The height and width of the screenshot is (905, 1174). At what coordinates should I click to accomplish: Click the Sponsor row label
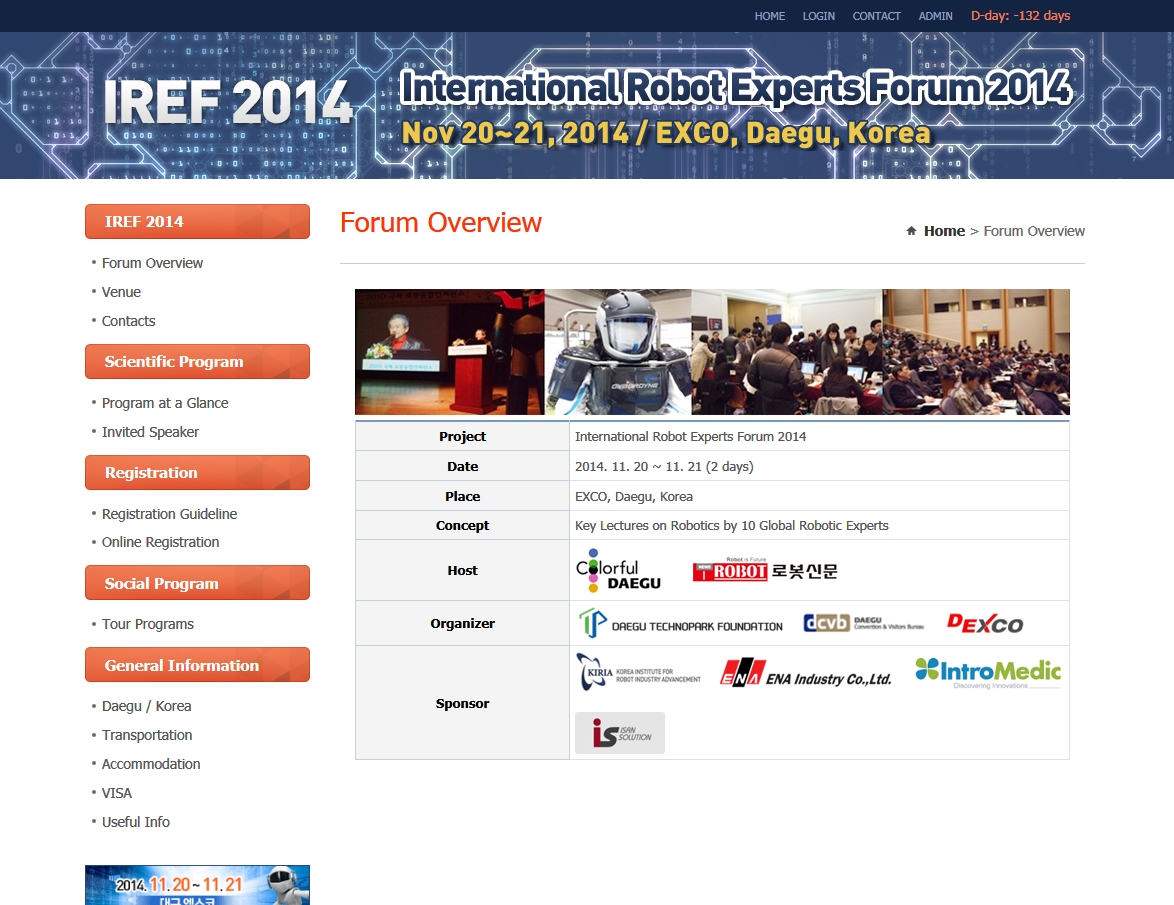coord(463,704)
